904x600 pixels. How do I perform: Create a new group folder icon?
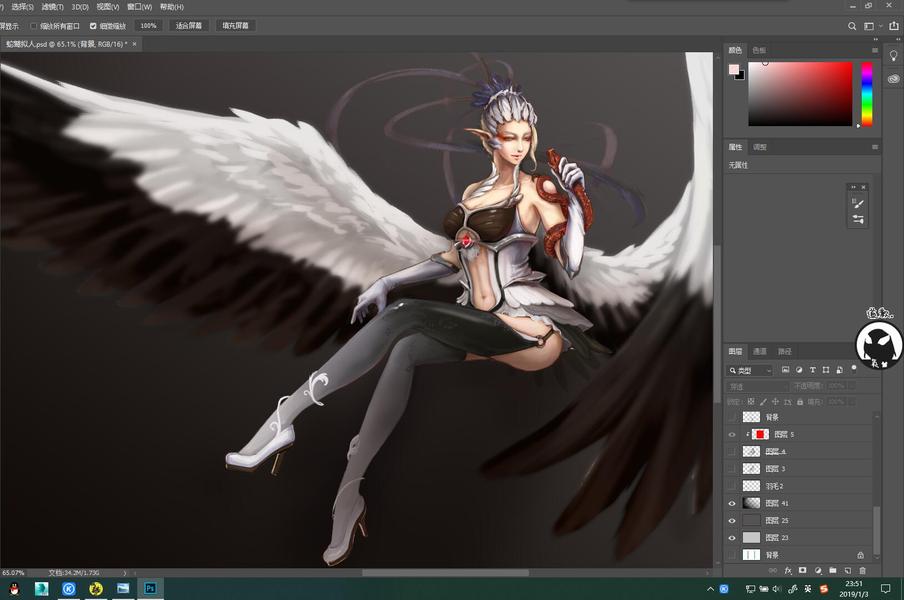coord(833,571)
